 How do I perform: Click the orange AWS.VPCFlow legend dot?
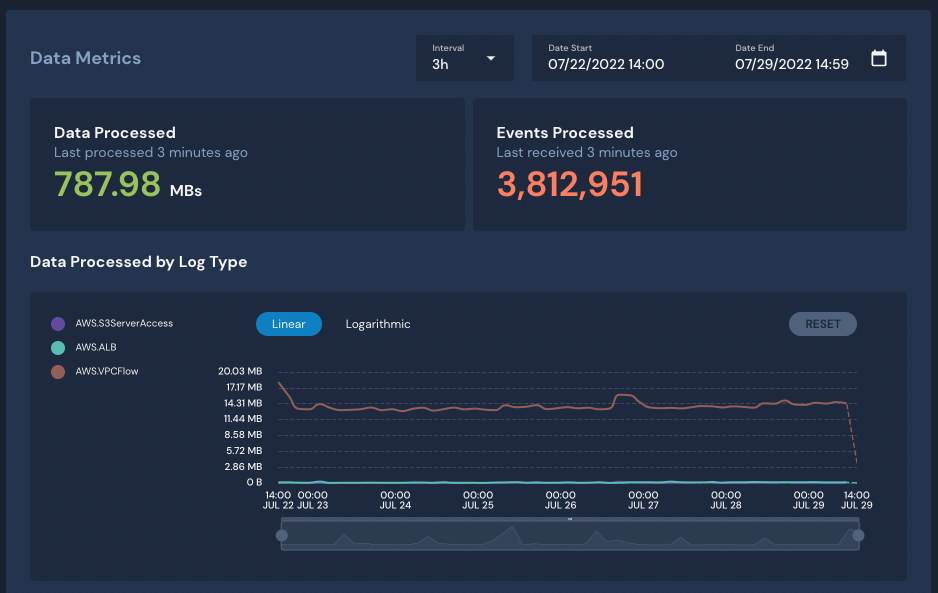click(59, 370)
